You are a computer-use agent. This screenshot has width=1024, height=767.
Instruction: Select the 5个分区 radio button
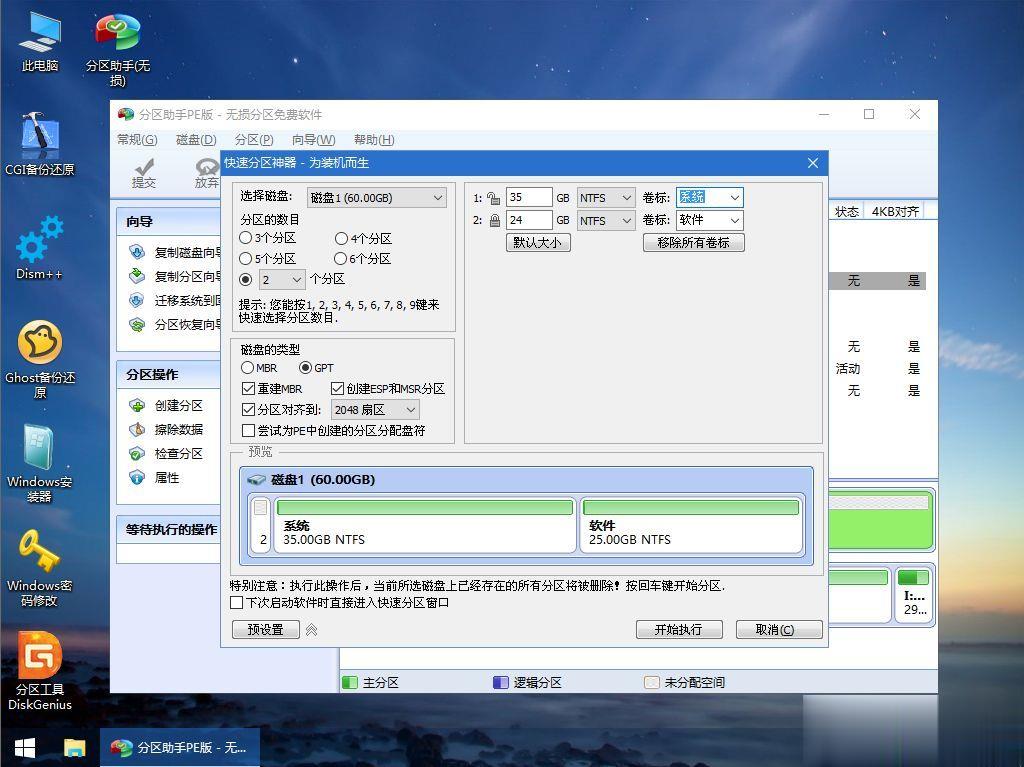point(246,259)
